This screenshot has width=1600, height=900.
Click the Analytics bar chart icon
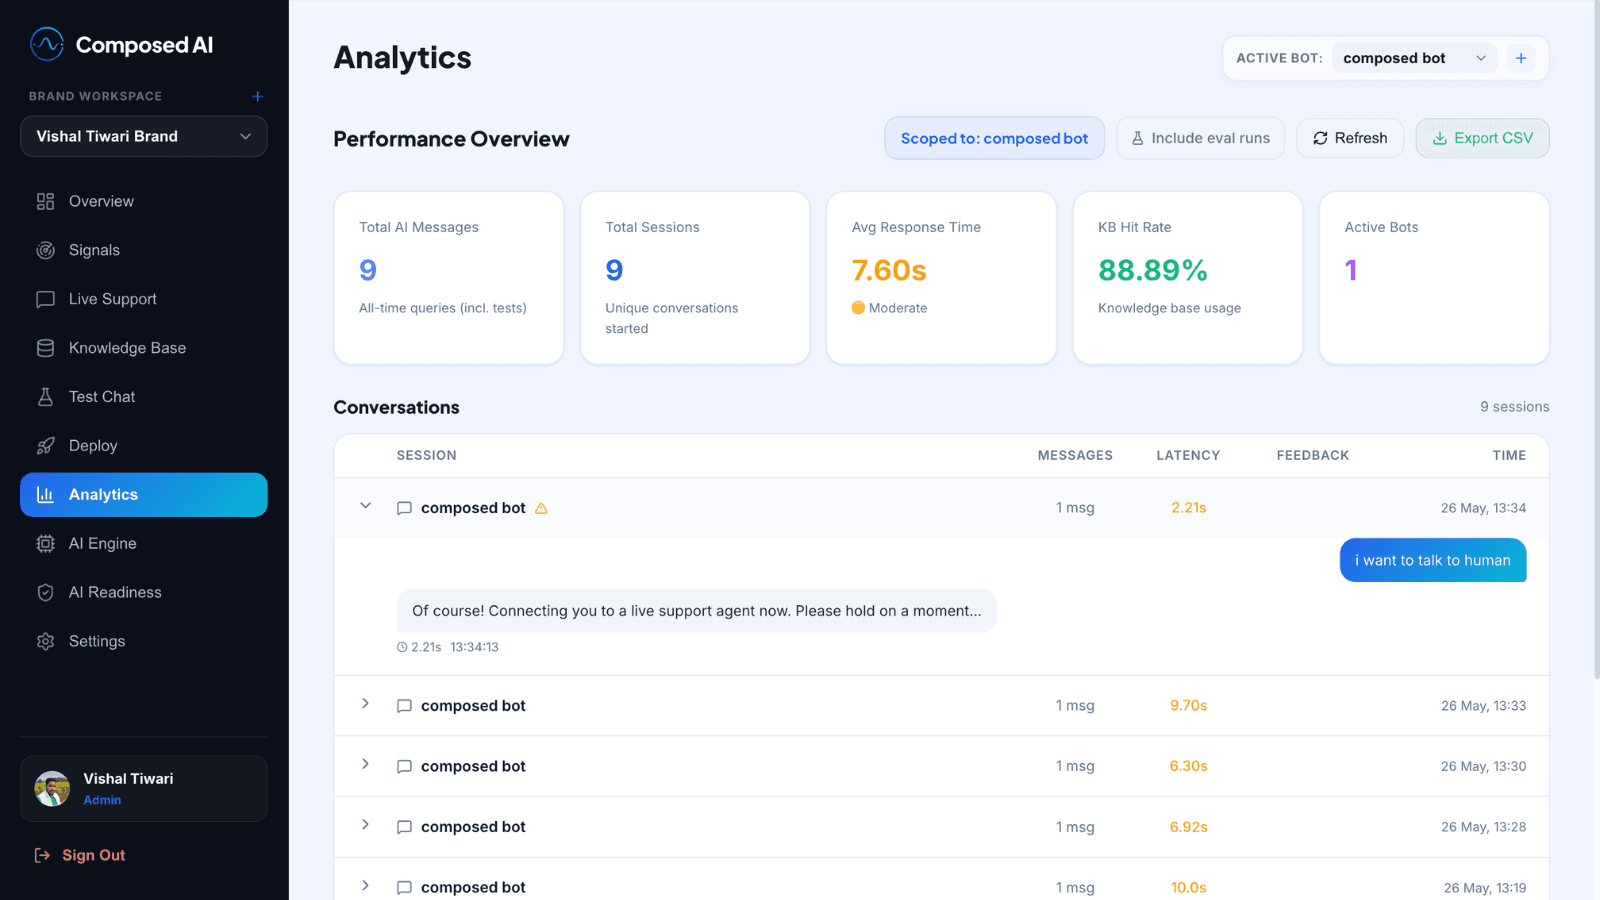click(45, 495)
